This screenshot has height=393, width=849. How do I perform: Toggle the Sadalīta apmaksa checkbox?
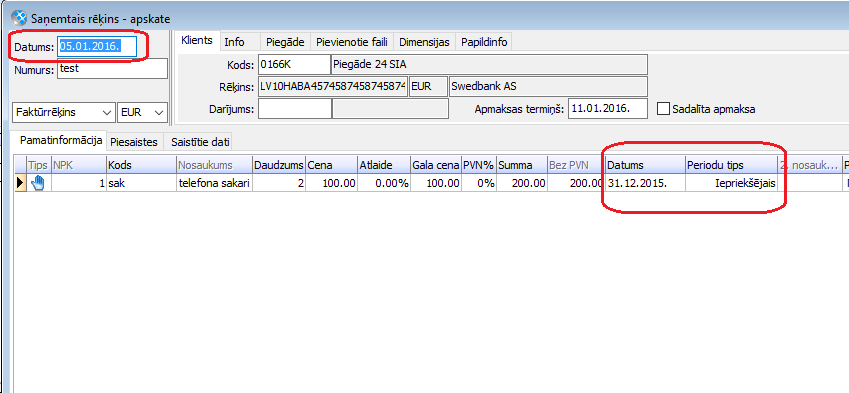coord(663,109)
